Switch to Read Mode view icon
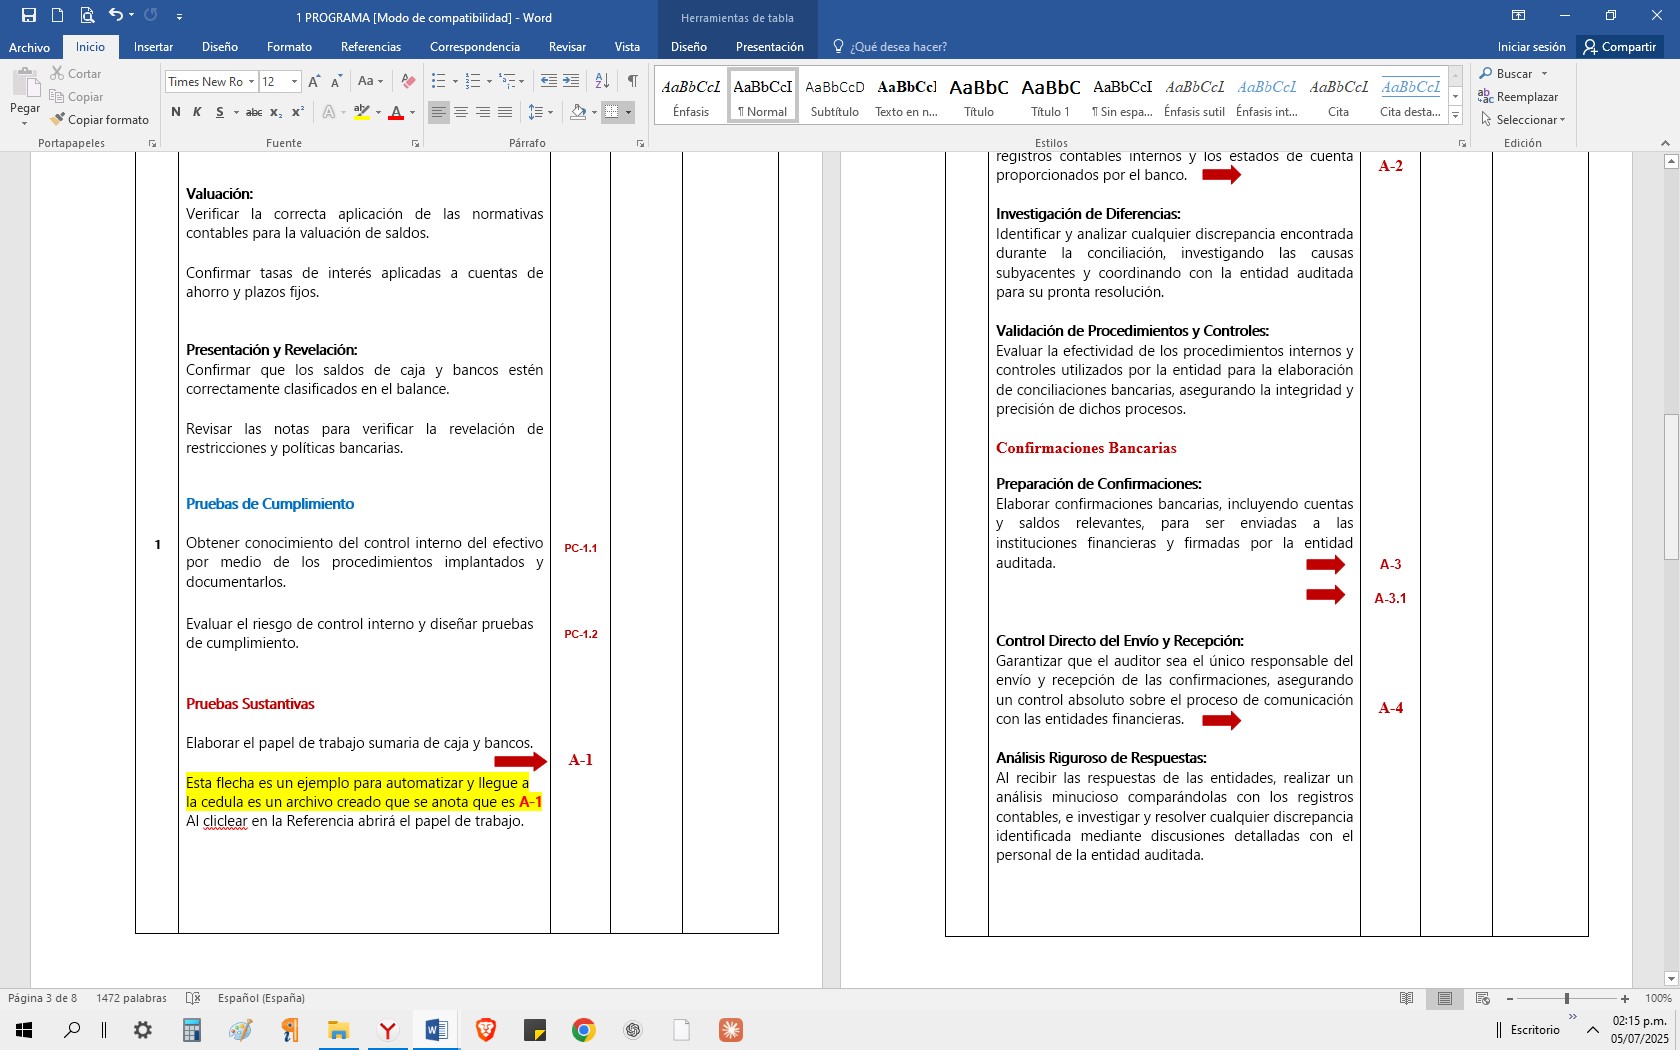The height and width of the screenshot is (1050, 1680). [x=1407, y=998]
